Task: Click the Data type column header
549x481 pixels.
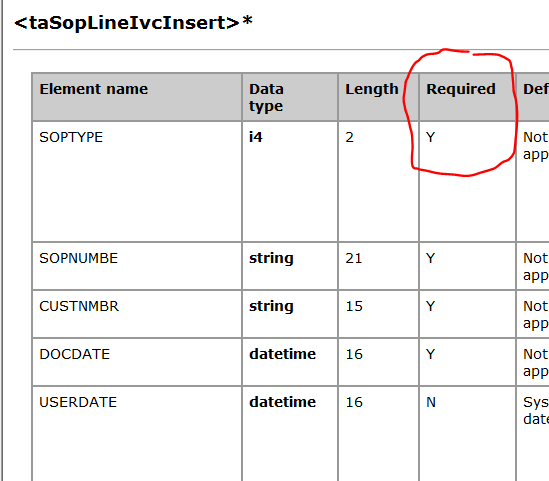Action: pyautogui.click(x=266, y=97)
